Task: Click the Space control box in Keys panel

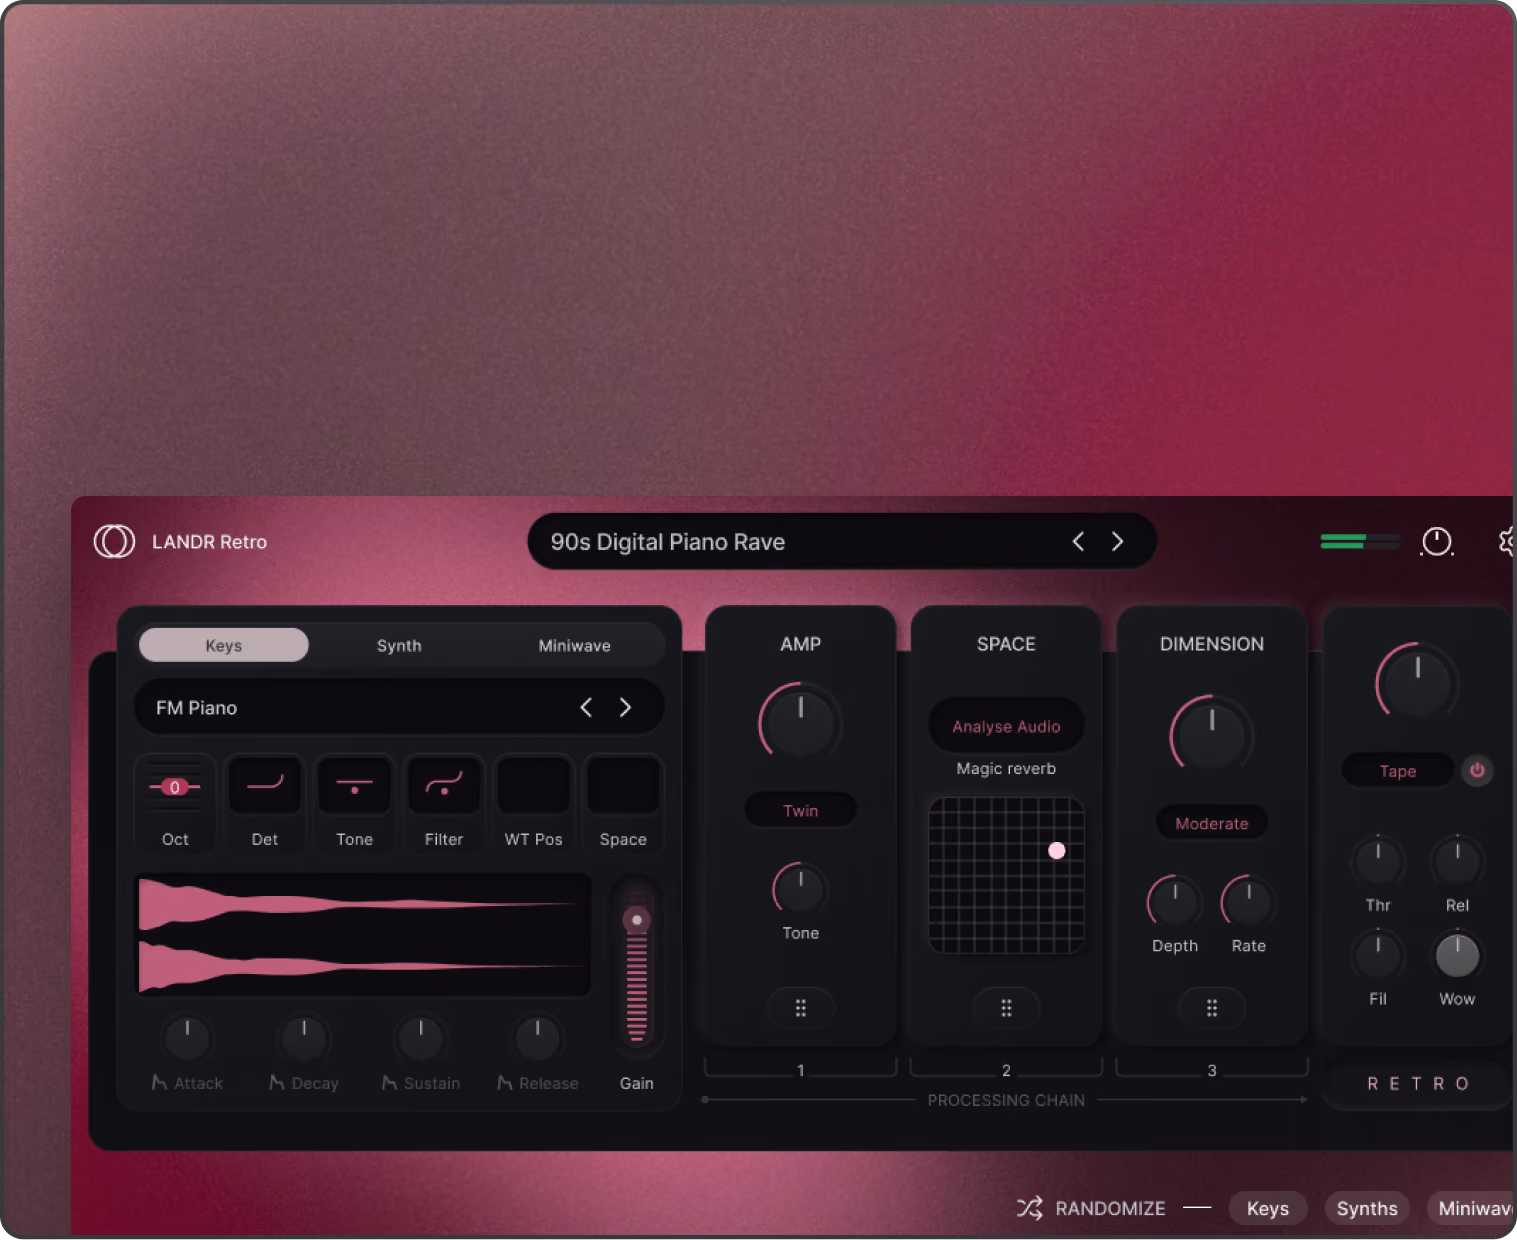Action: click(x=623, y=786)
